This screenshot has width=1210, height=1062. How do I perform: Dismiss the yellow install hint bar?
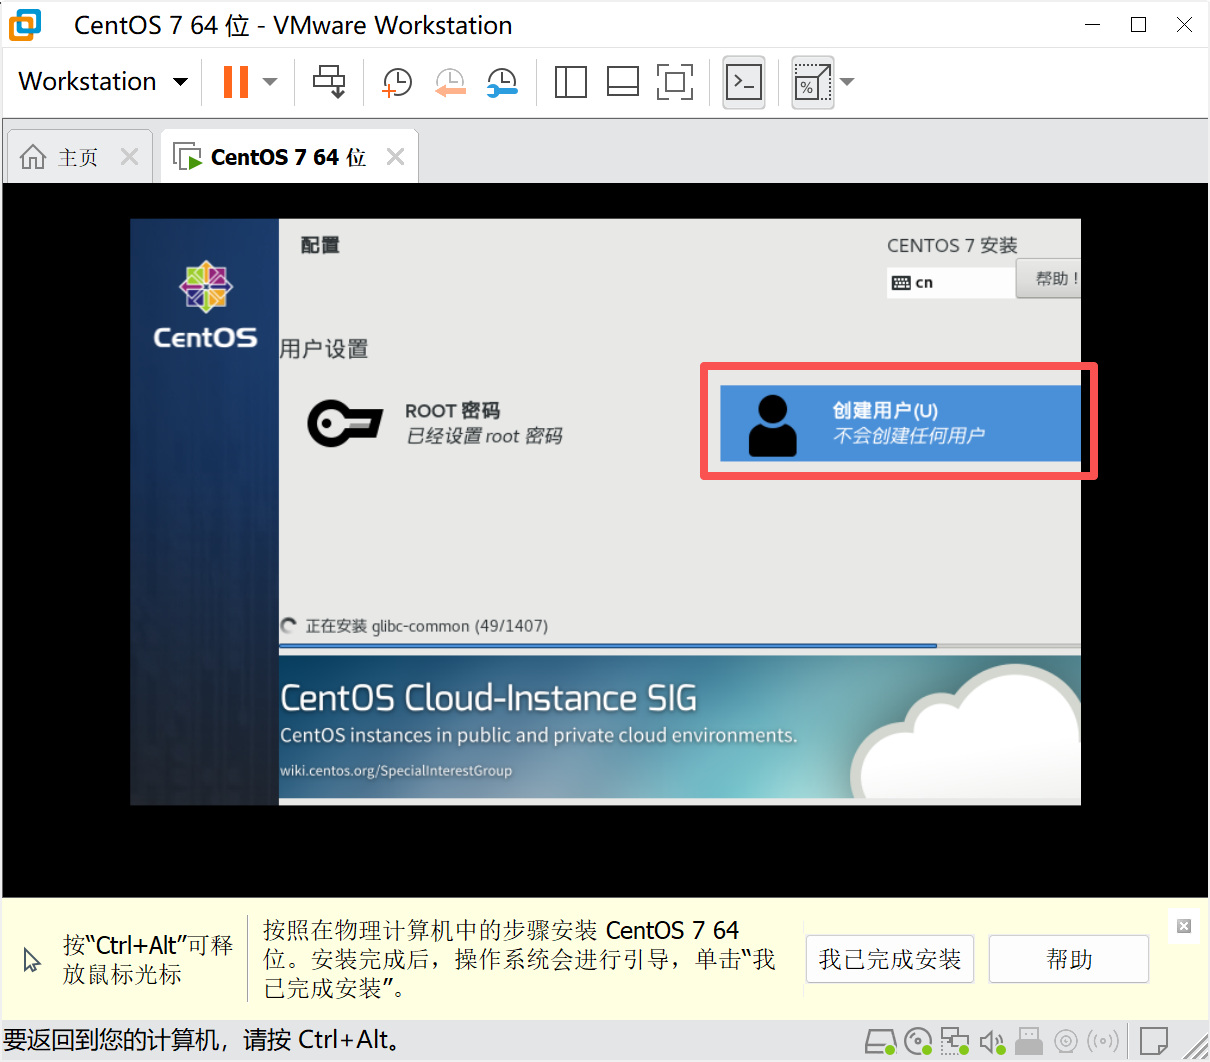click(1184, 926)
